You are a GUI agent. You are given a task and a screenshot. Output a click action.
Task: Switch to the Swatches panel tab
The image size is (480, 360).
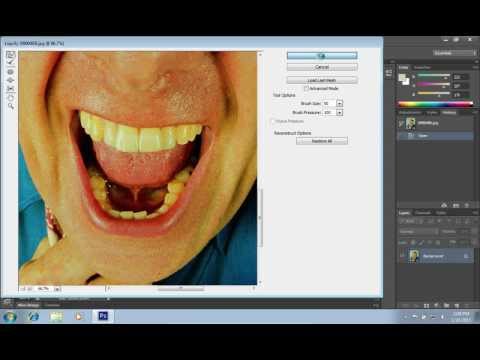(x=422, y=67)
